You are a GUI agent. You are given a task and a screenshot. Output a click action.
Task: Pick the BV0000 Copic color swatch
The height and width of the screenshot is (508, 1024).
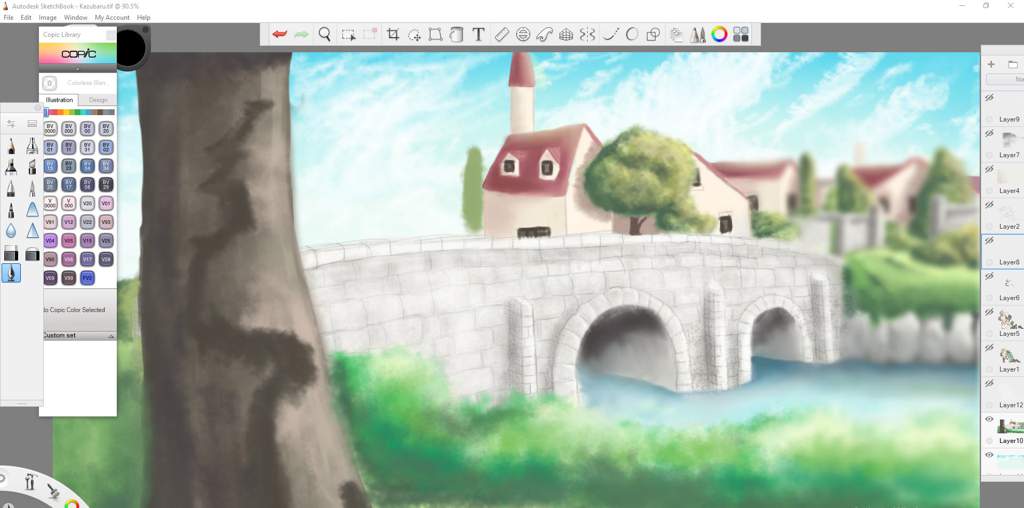tap(50, 128)
